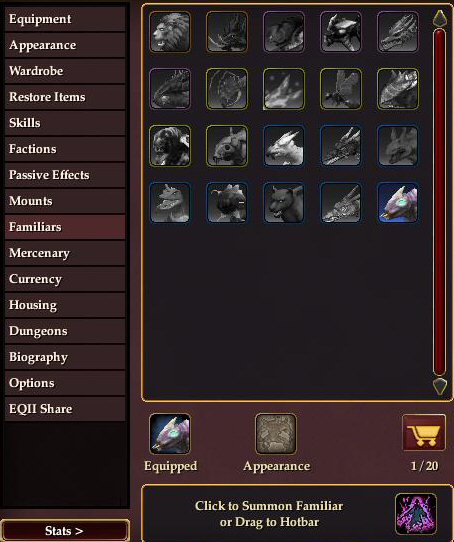Switch to the Equipment tab

[x=65, y=19]
